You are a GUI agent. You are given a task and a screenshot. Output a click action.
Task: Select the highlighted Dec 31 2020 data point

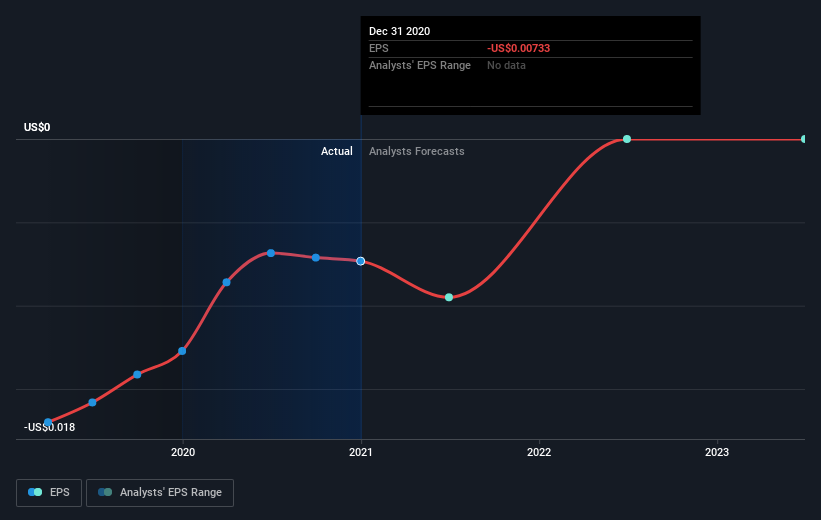pos(361,261)
